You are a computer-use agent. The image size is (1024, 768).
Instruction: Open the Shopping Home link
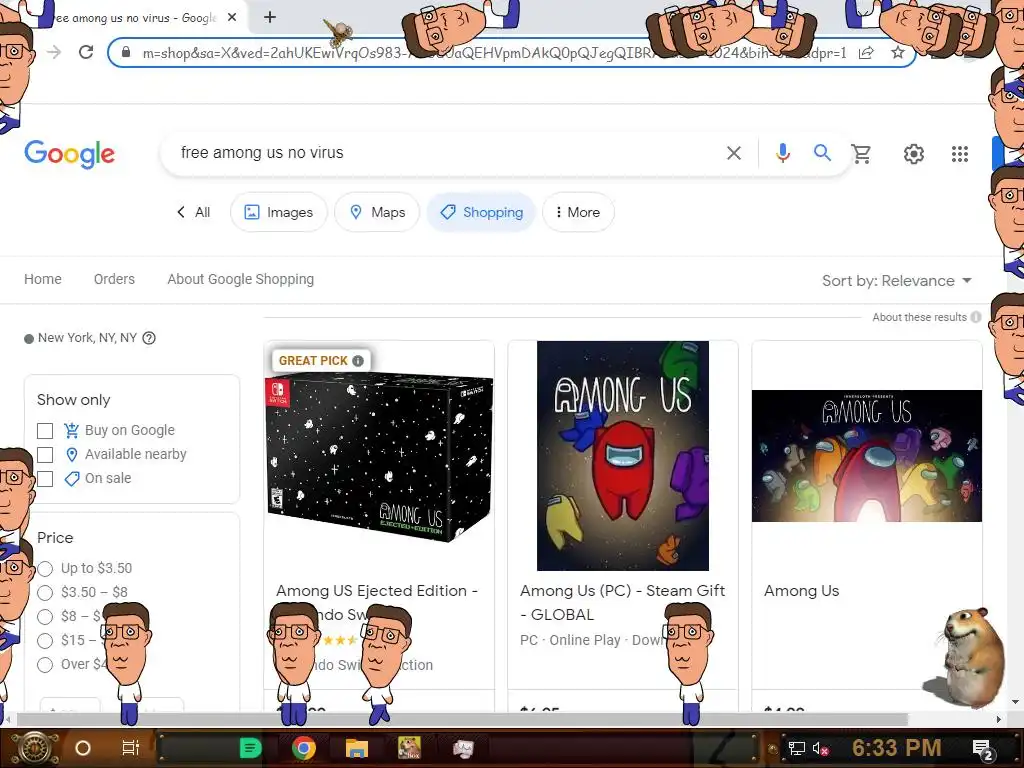[43, 280]
